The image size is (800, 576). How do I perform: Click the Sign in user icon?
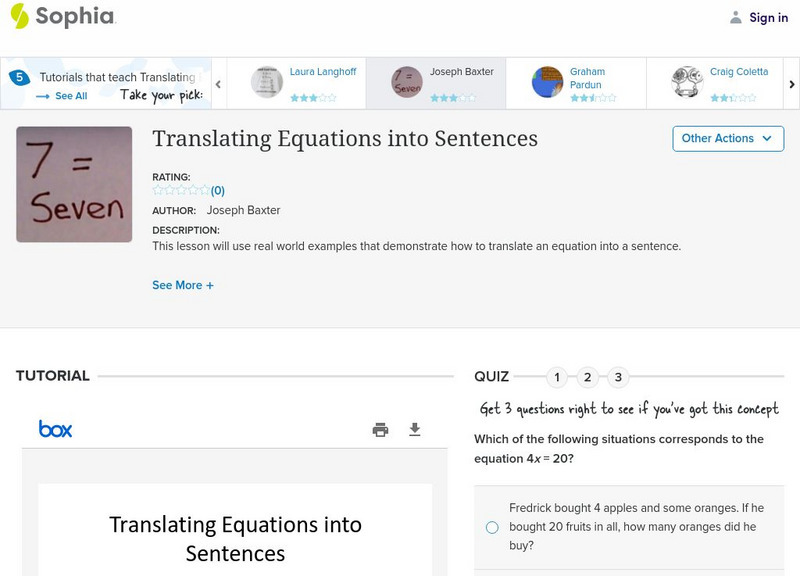(x=736, y=17)
